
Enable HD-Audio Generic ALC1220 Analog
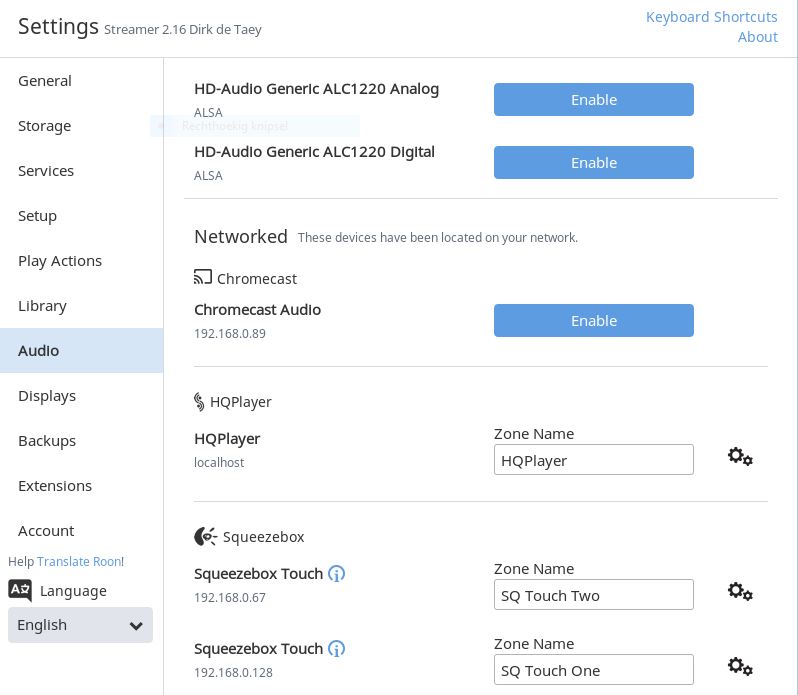(x=593, y=100)
